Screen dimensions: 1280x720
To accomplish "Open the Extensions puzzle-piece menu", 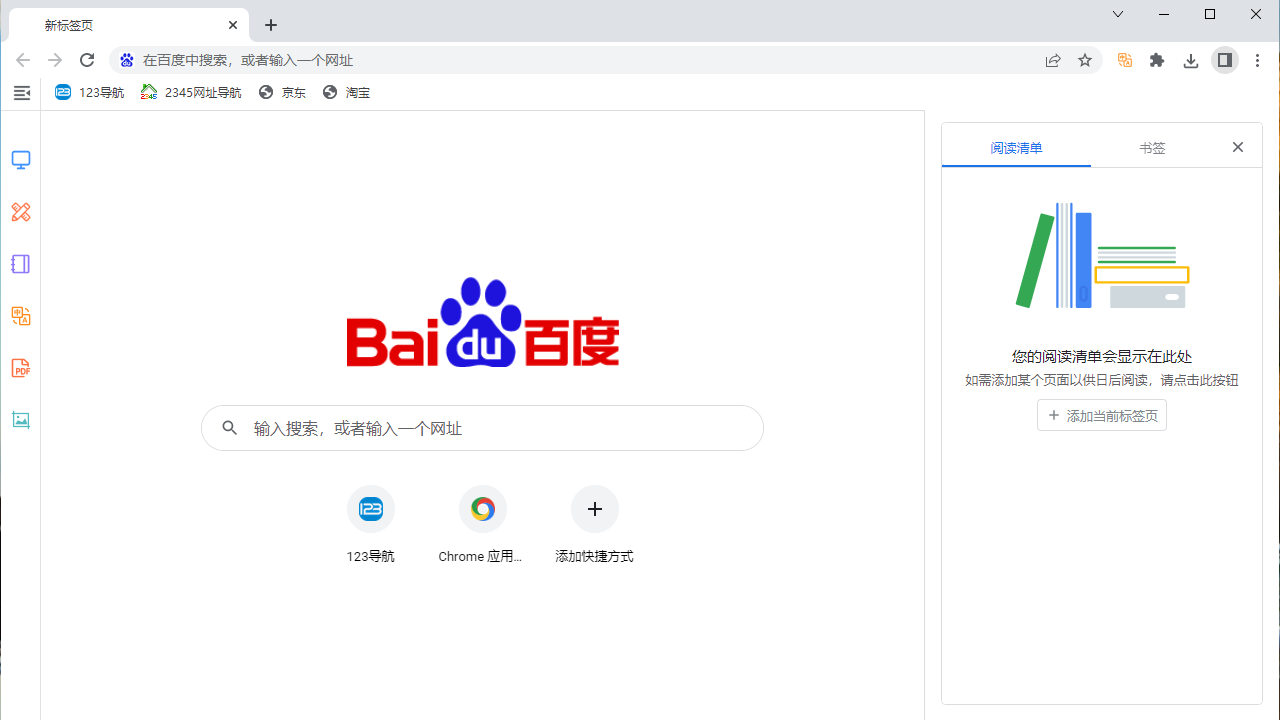I will pos(1157,60).
